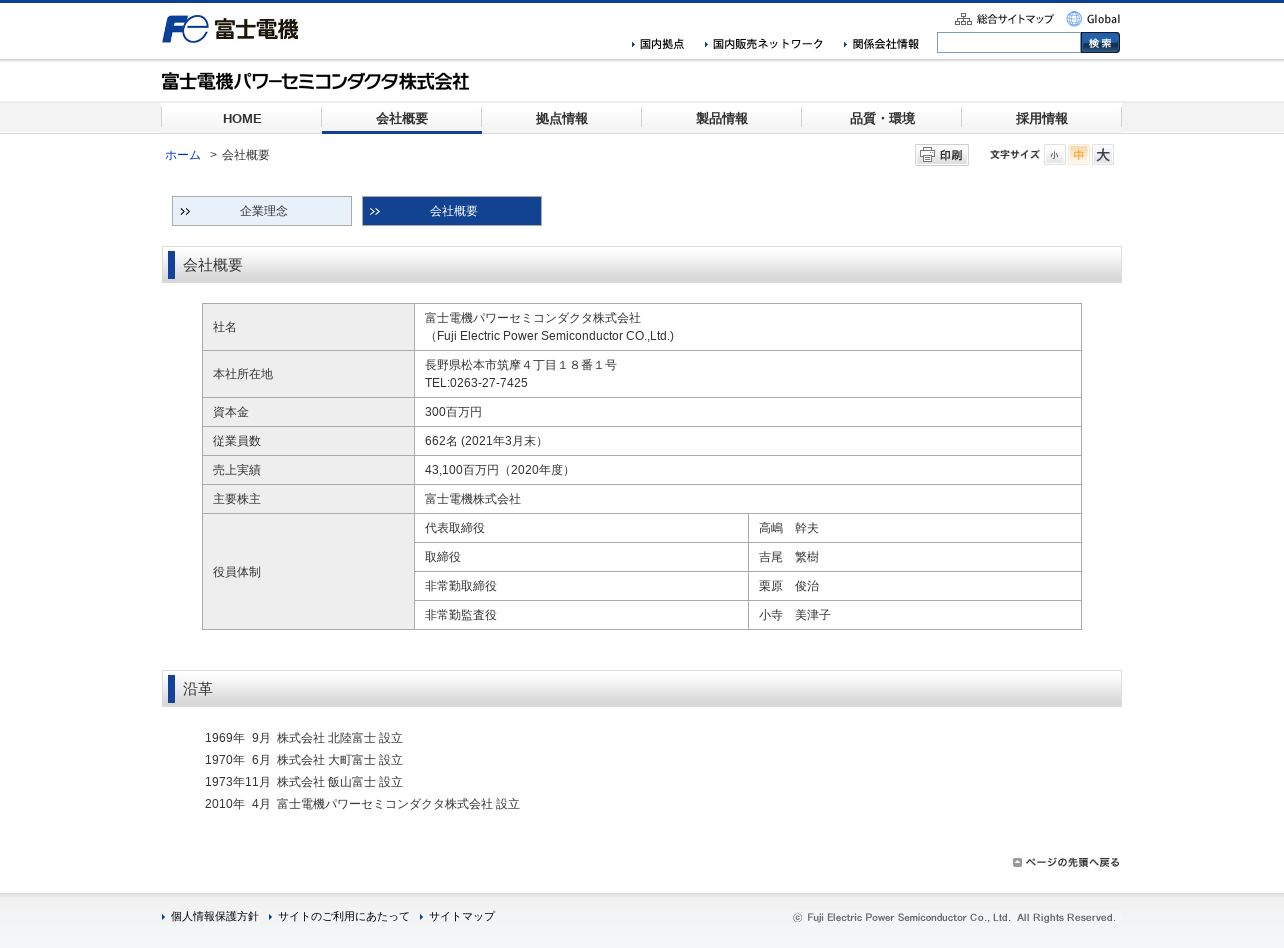Click the 1970年 6月 大町富士 設立 history line
Image resolution: width=1284 pixels, height=948 pixels.
coord(304,760)
